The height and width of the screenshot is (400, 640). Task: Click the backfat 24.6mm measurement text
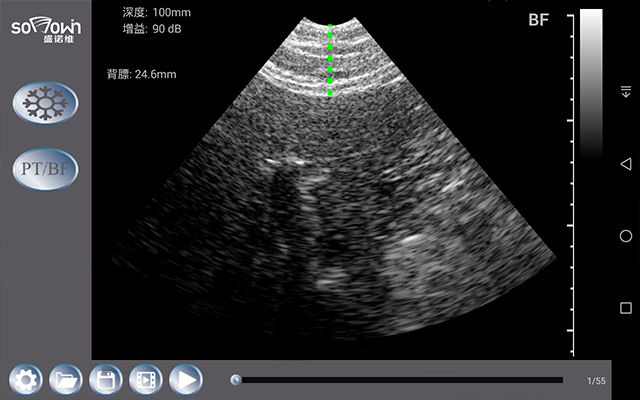pyautogui.click(x=141, y=74)
